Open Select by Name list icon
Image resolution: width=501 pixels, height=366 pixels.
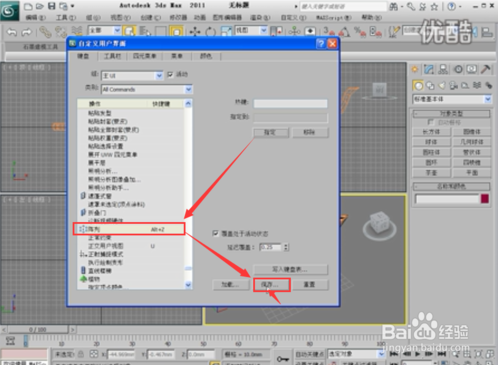(145, 32)
